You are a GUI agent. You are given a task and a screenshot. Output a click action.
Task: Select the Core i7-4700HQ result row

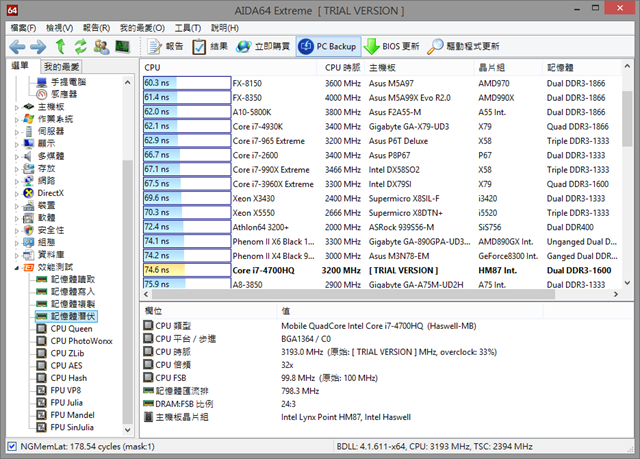tap(381, 270)
